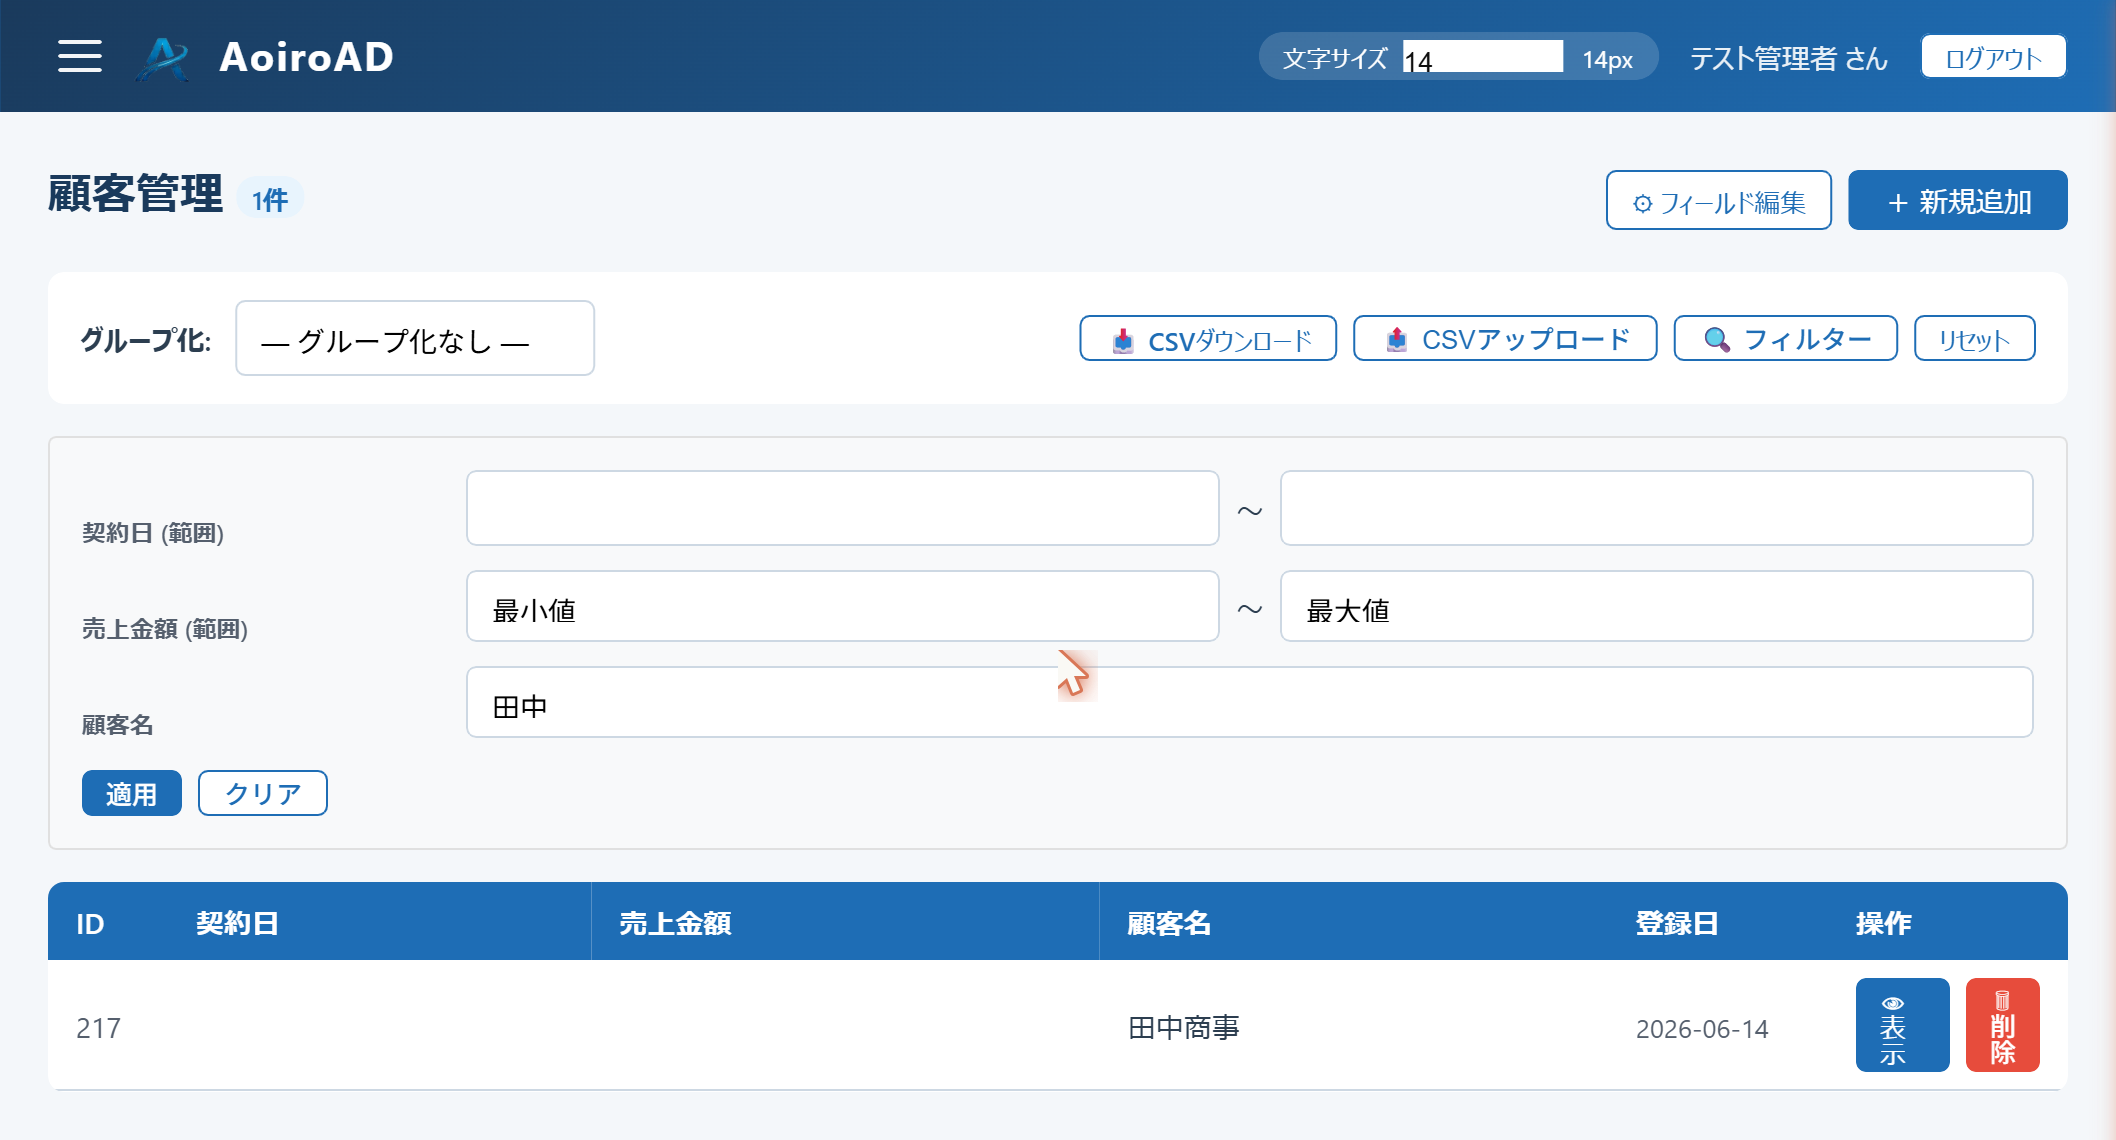
Task: Click the リセット reset button
Action: (x=1974, y=339)
